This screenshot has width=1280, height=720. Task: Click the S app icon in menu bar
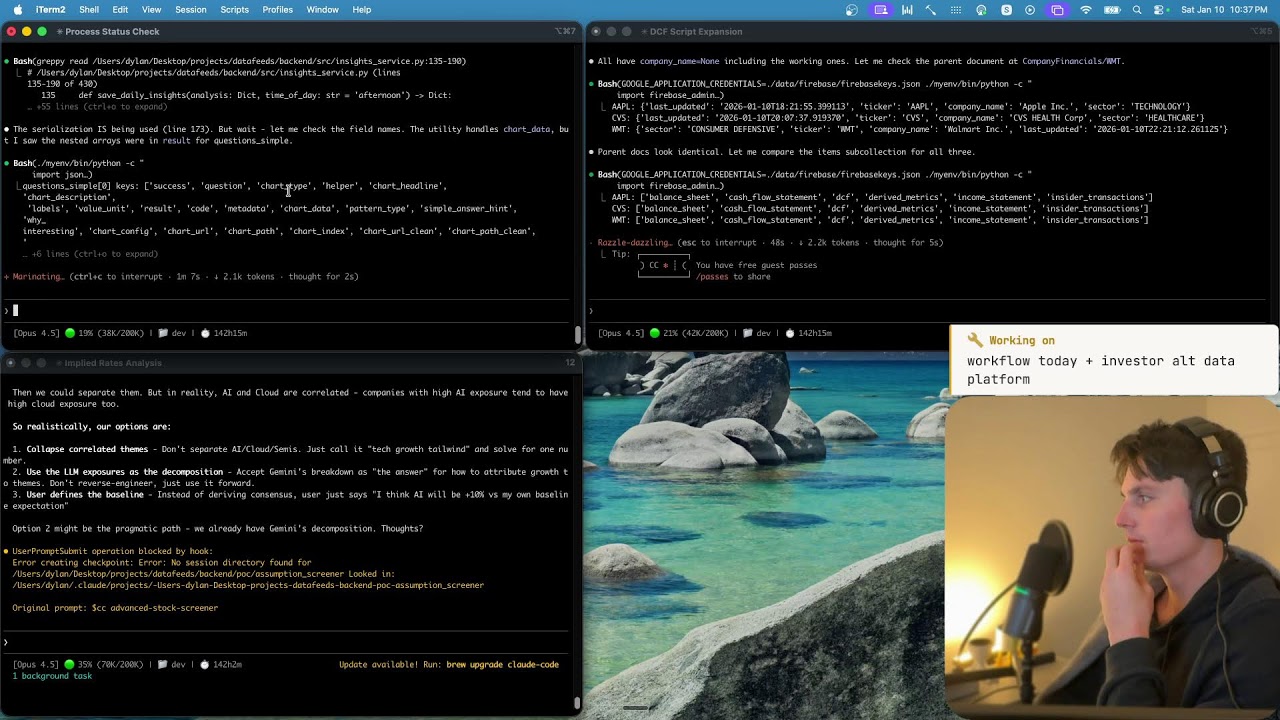pos(1006,10)
